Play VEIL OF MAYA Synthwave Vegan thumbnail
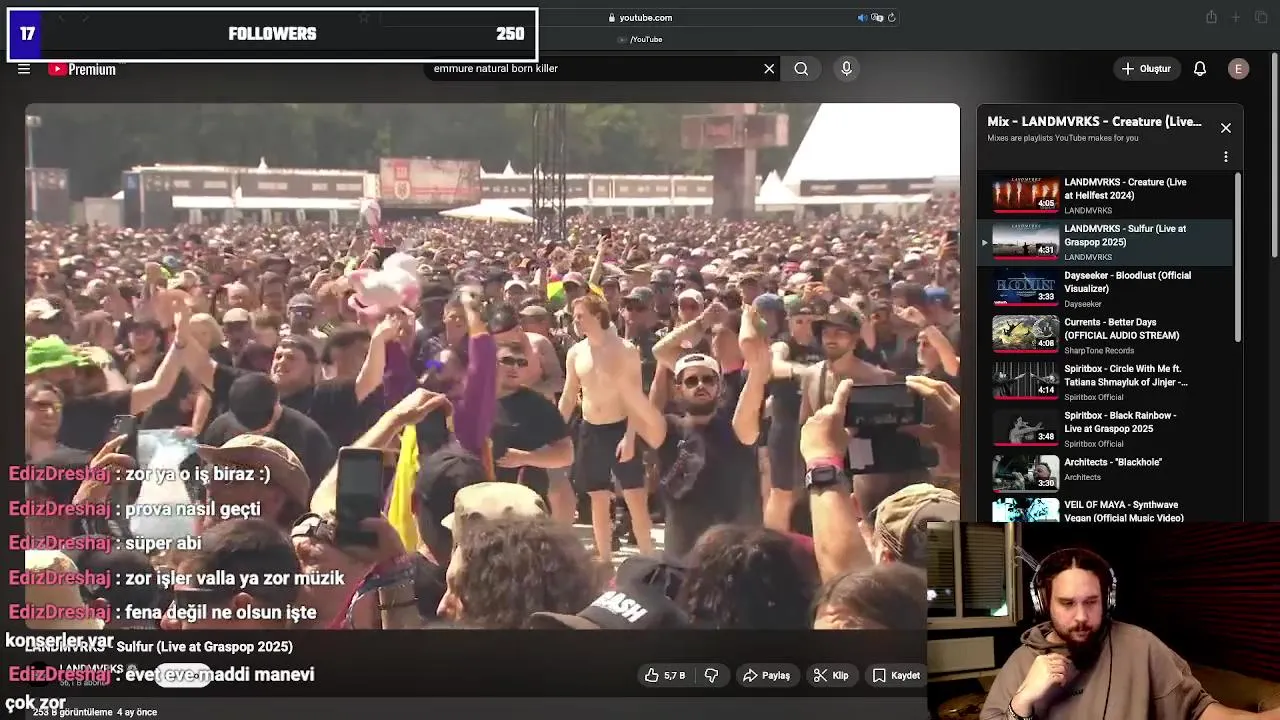 click(1025, 511)
